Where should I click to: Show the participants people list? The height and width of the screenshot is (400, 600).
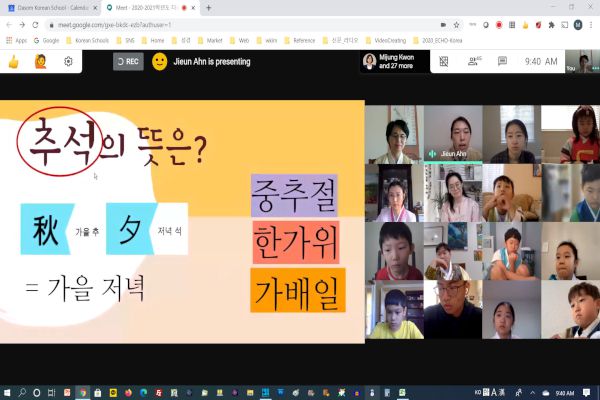473,62
